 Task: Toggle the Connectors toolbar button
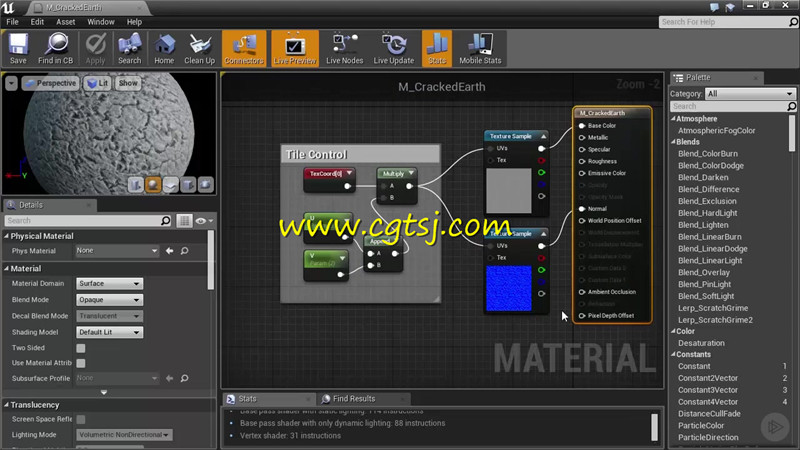point(244,48)
